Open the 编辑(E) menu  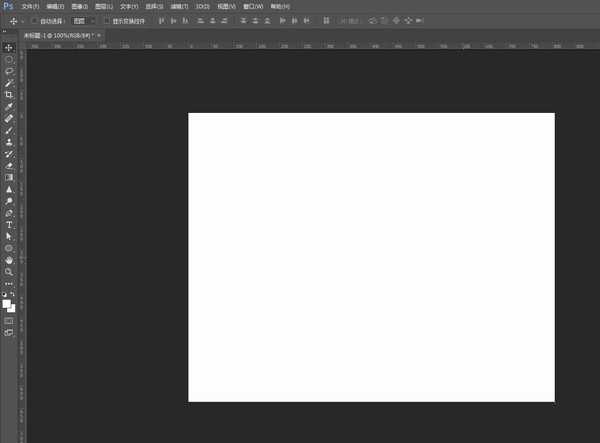[55, 7]
